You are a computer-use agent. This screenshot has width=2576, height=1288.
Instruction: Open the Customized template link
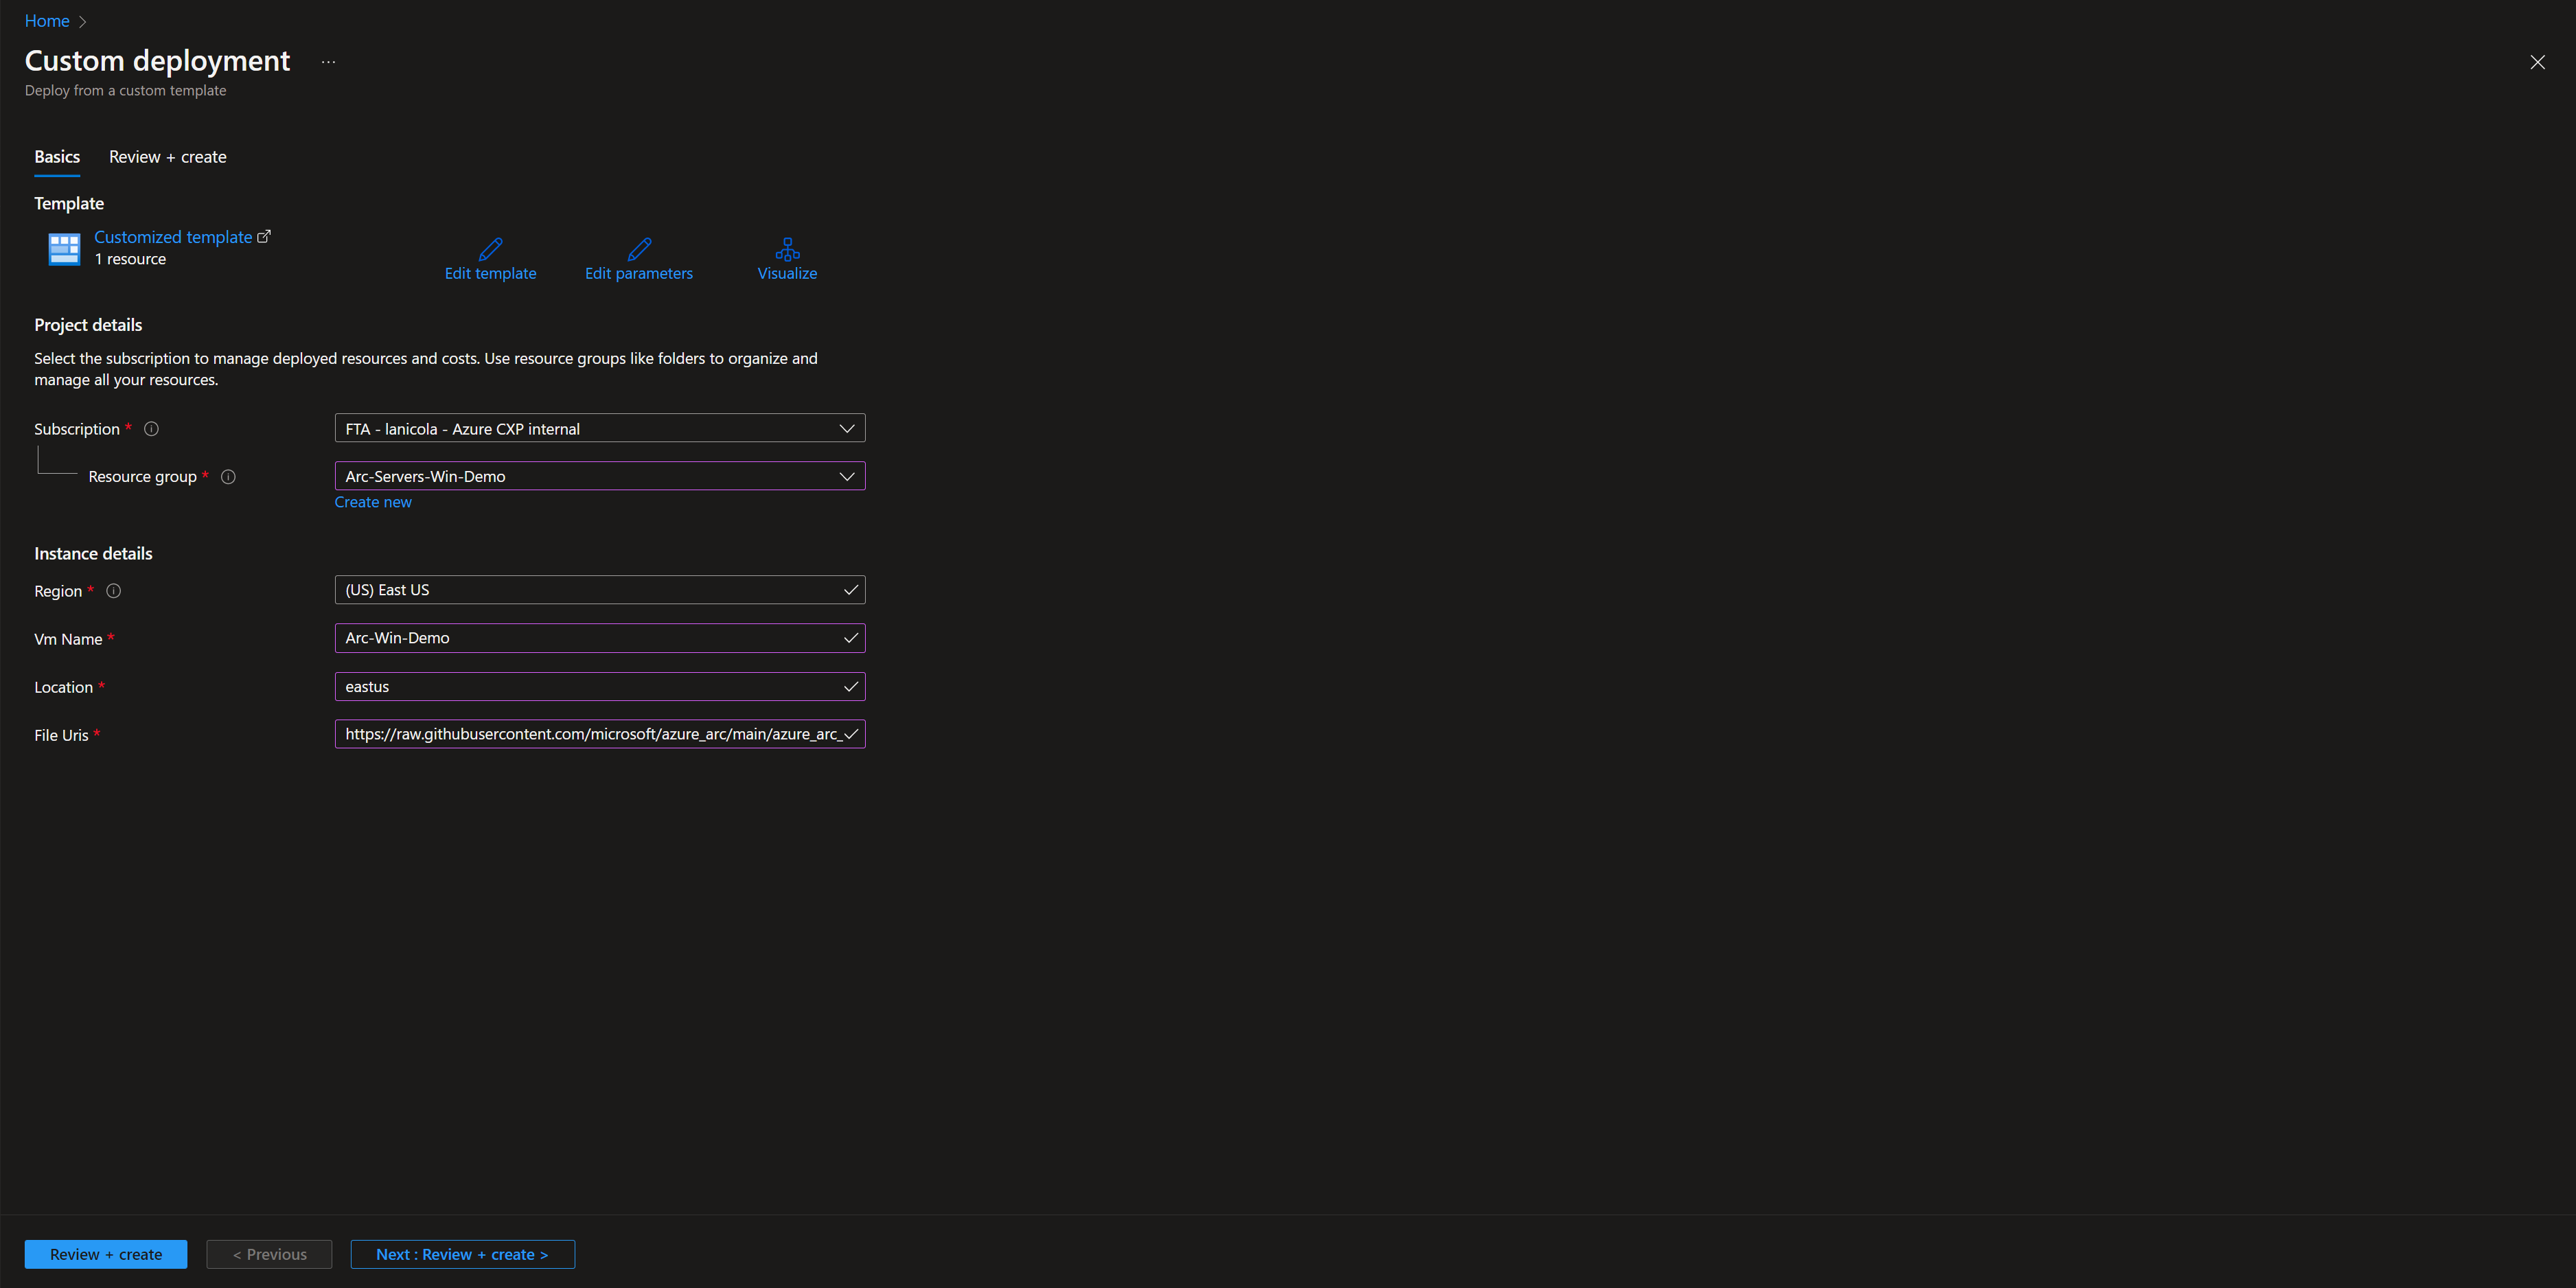click(173, 237)
